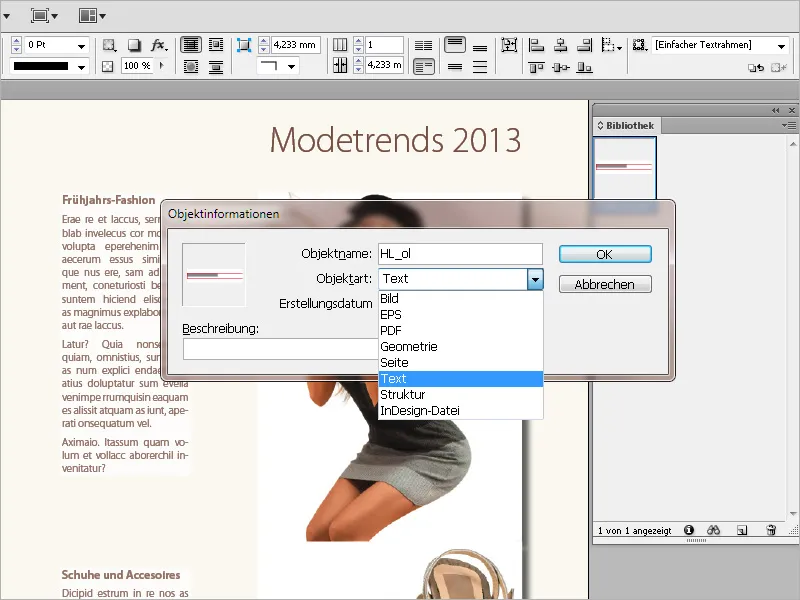Choose InDesign-Datei in the list

pos(460,411)
